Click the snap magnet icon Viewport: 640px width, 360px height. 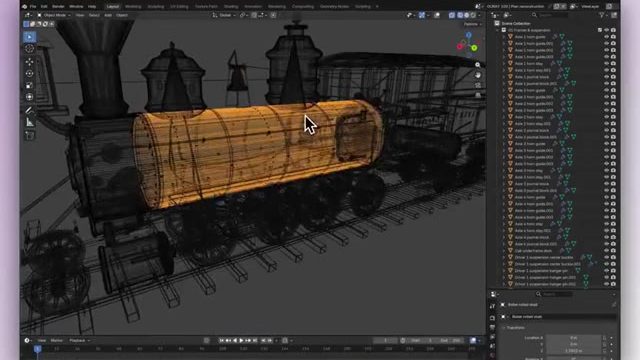254,15
